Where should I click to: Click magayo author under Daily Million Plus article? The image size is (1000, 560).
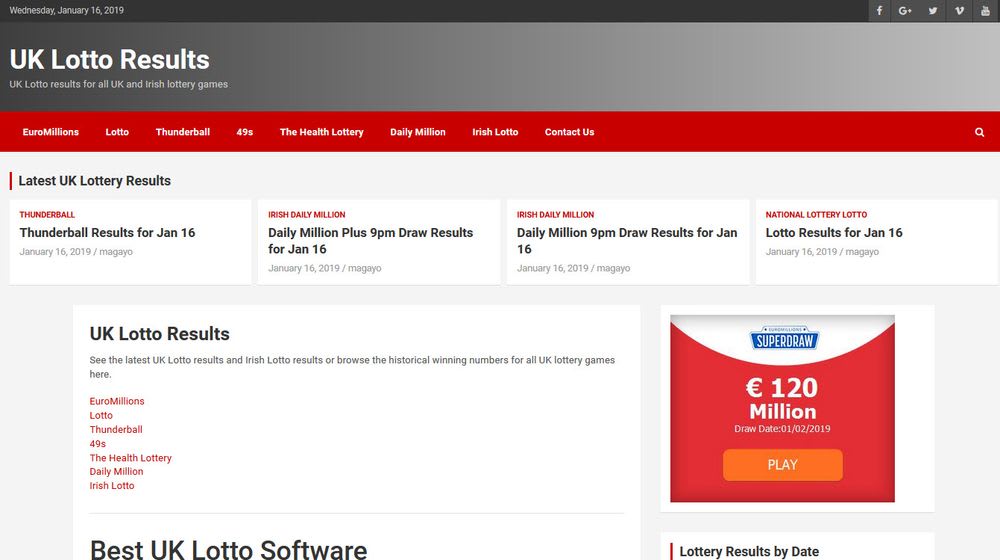[x=365, y=269]
